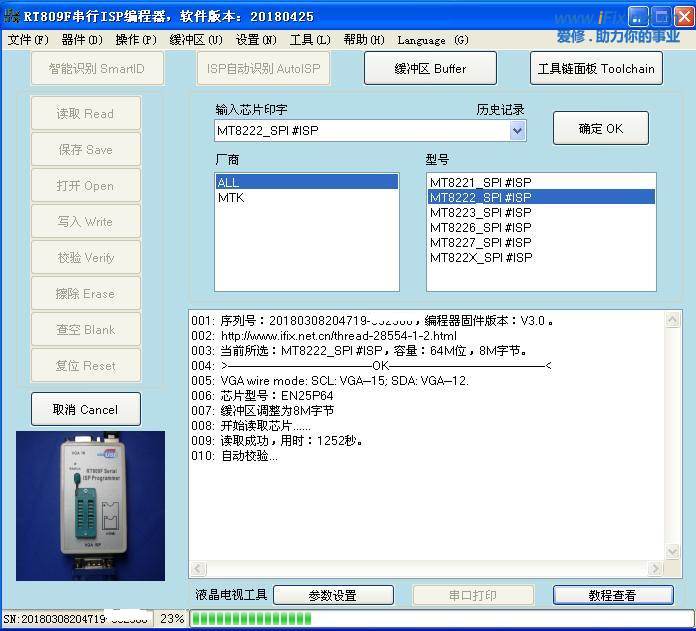Click the 擦除 Erase button
The image size is (696, 631).
pos(86,293)
